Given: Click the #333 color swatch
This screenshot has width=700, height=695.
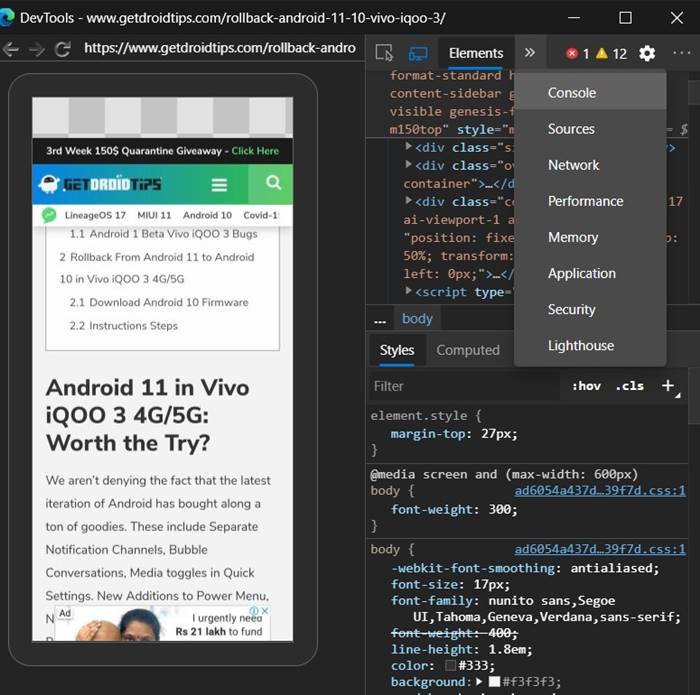Looking at the screenshot, I should (450, 666).
